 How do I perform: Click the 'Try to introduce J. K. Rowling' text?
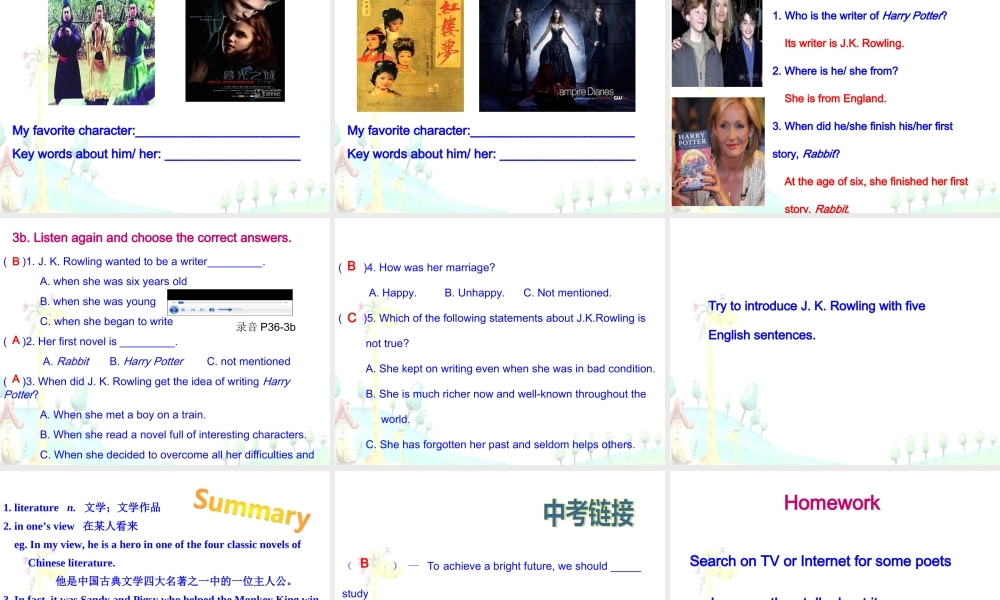coord(816,306)
